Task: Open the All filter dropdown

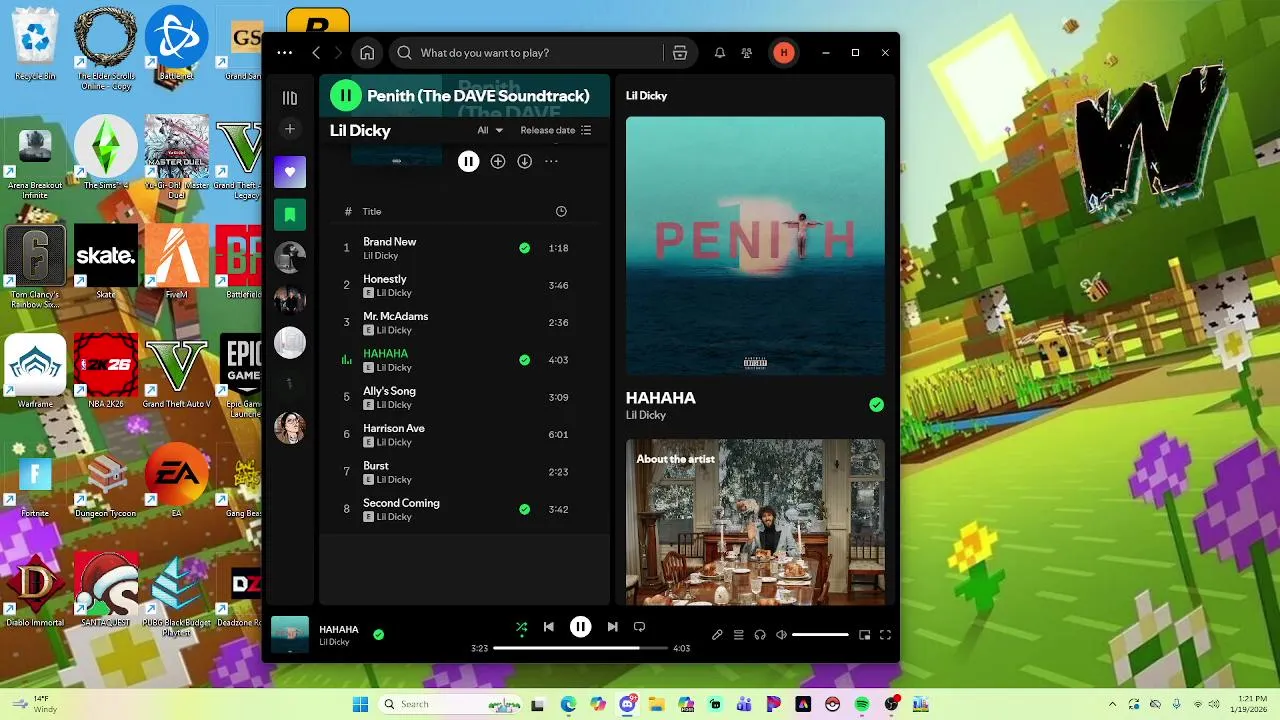Action: coord(490,130)
